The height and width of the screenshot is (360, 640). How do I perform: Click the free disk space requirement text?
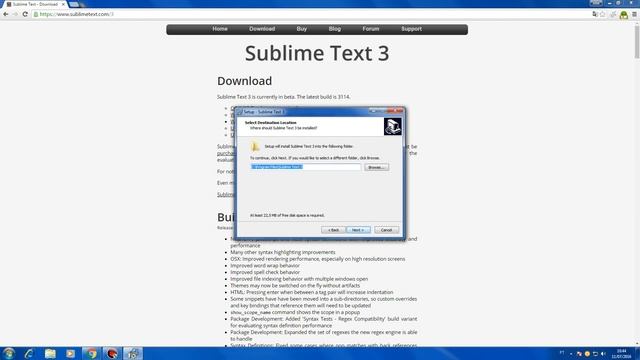tap(287, 215)
